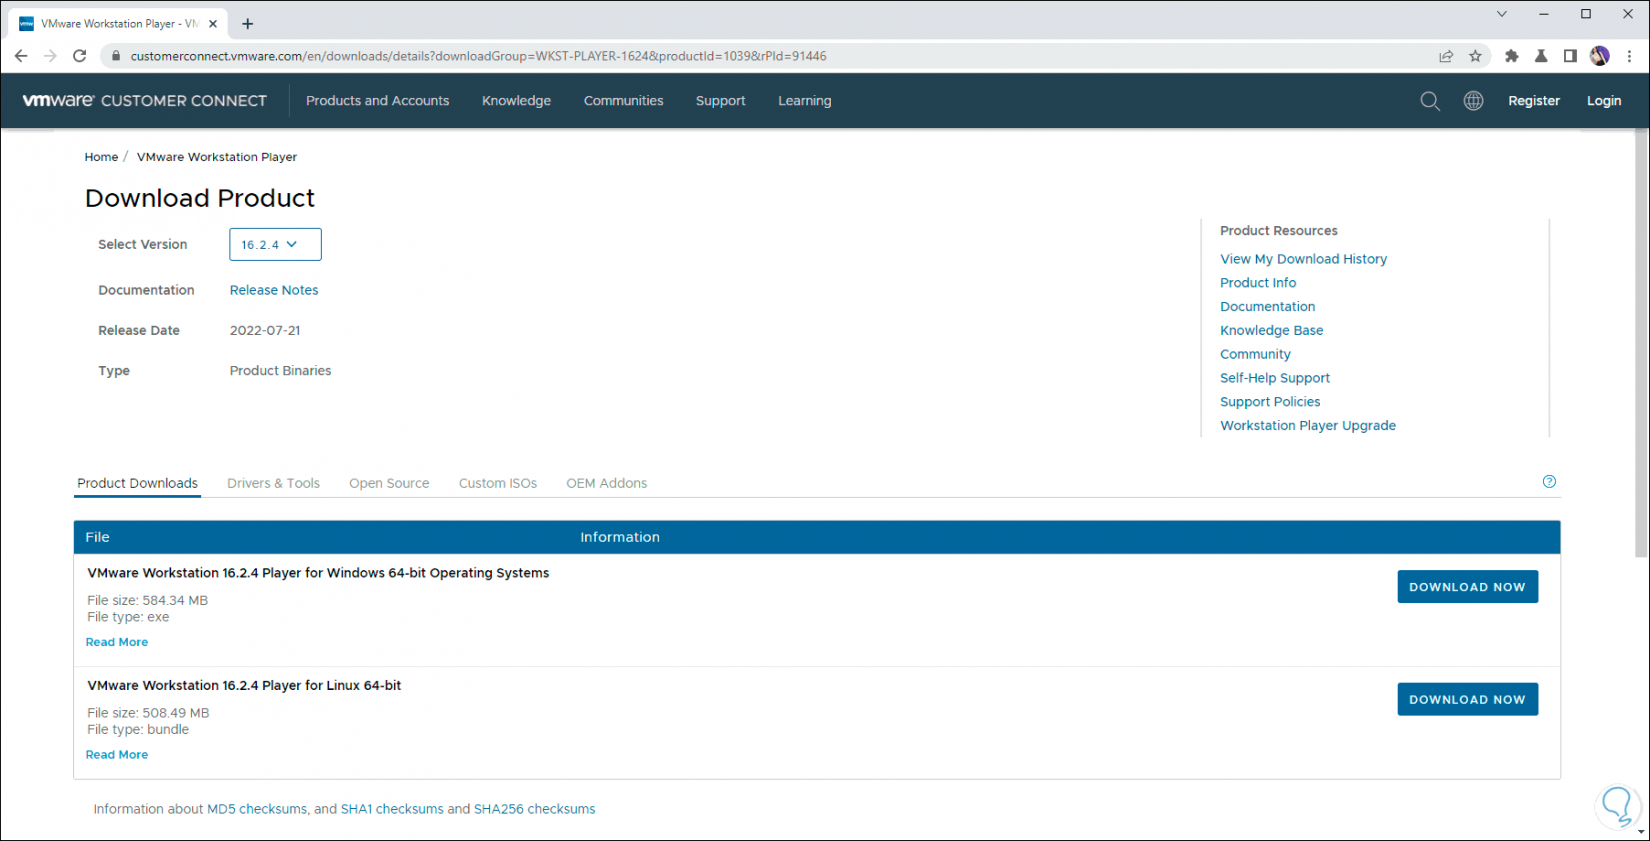Click the File size 584.34 MB text

pyautogui.click(x=148, y=601)
